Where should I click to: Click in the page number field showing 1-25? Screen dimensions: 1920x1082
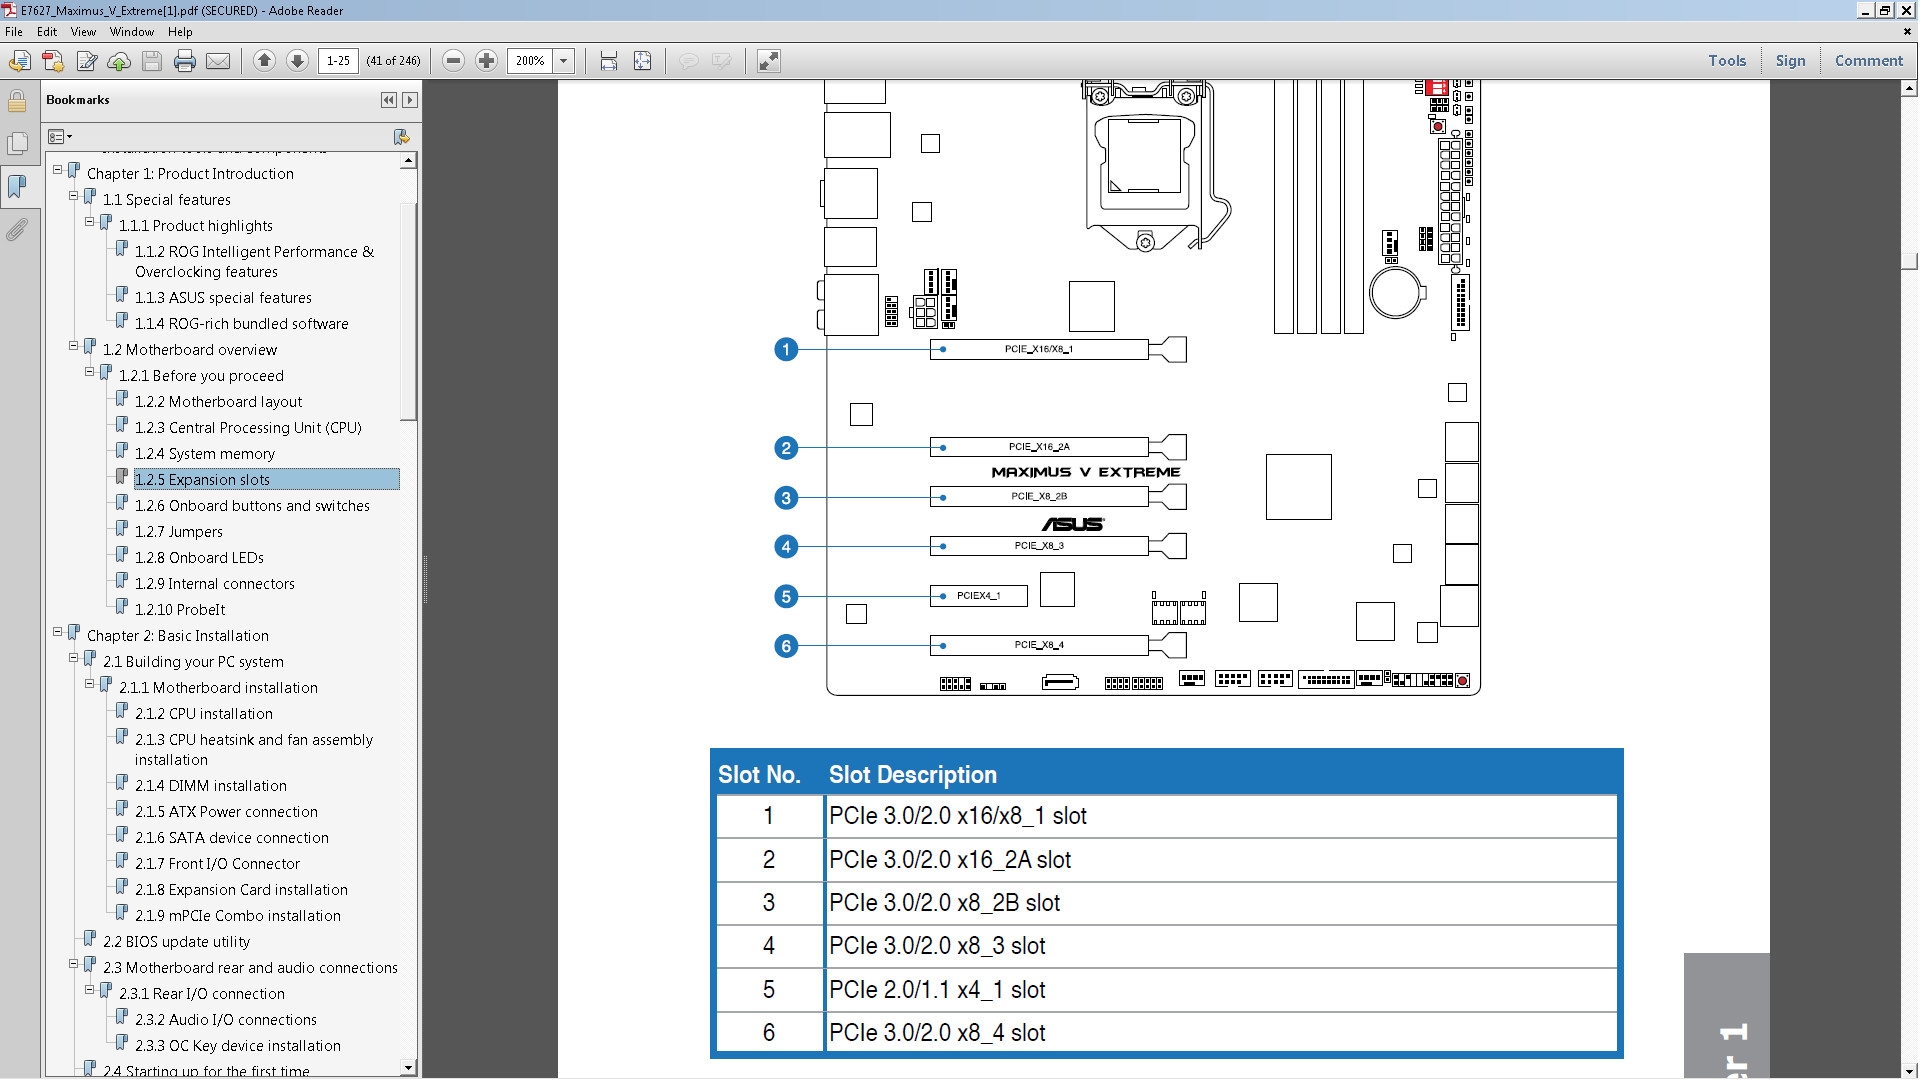click(x=338, y=61)
